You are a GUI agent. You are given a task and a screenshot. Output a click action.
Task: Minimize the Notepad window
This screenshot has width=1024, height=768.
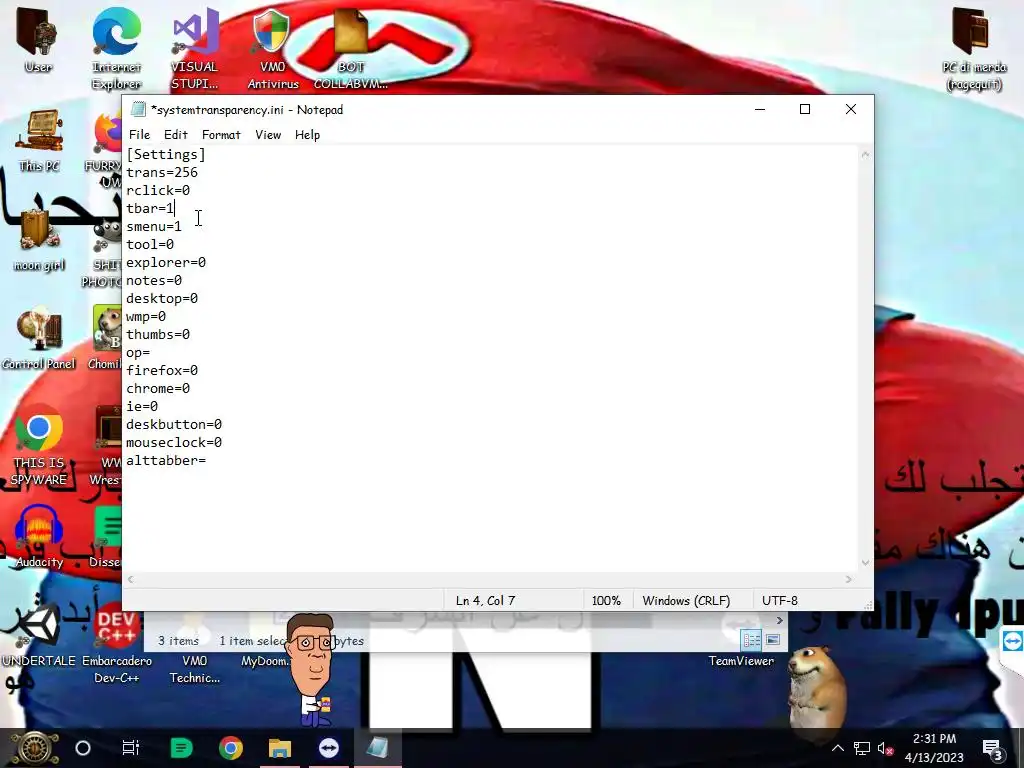pos(760,109)
